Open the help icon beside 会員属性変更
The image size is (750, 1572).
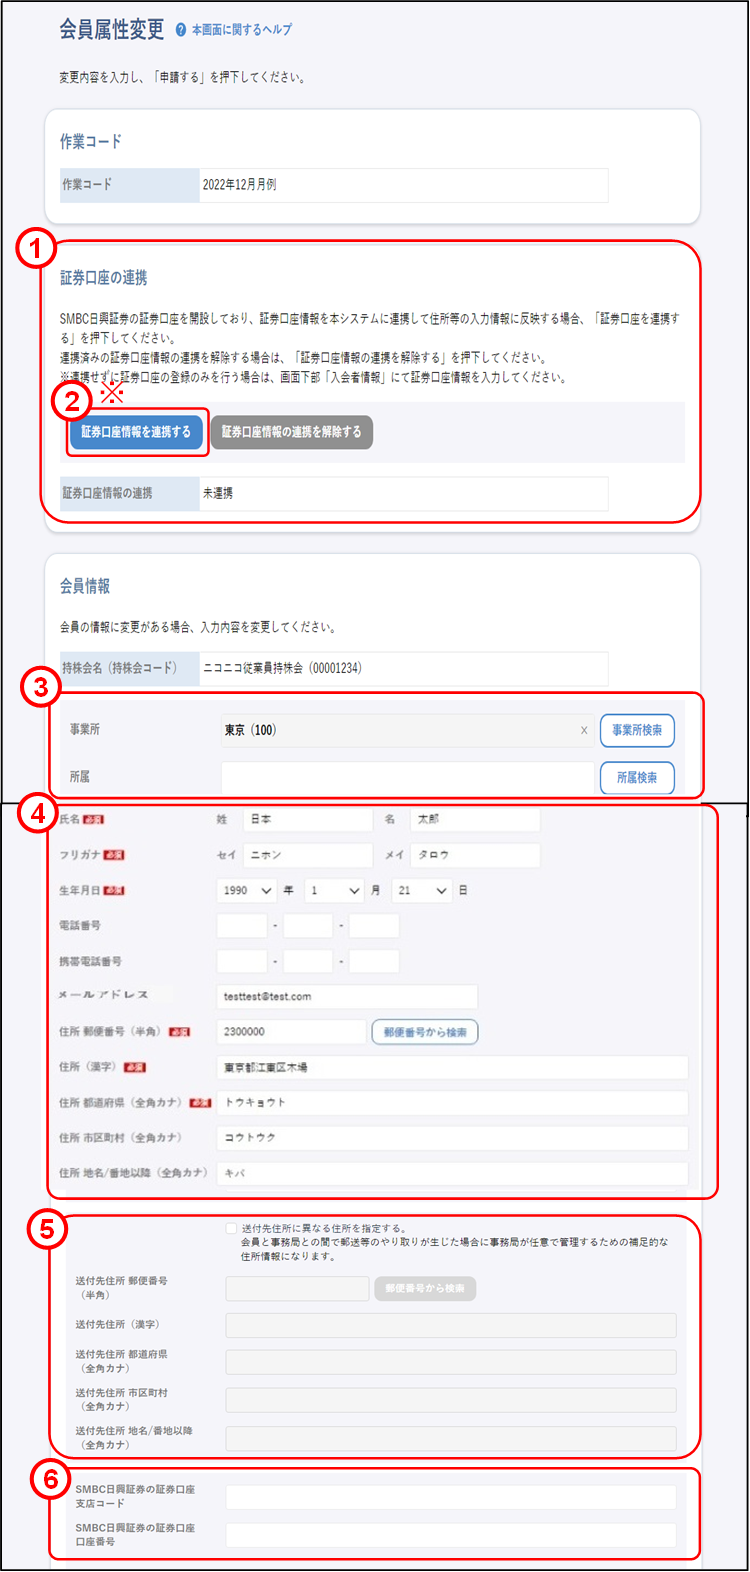[181, 30]
